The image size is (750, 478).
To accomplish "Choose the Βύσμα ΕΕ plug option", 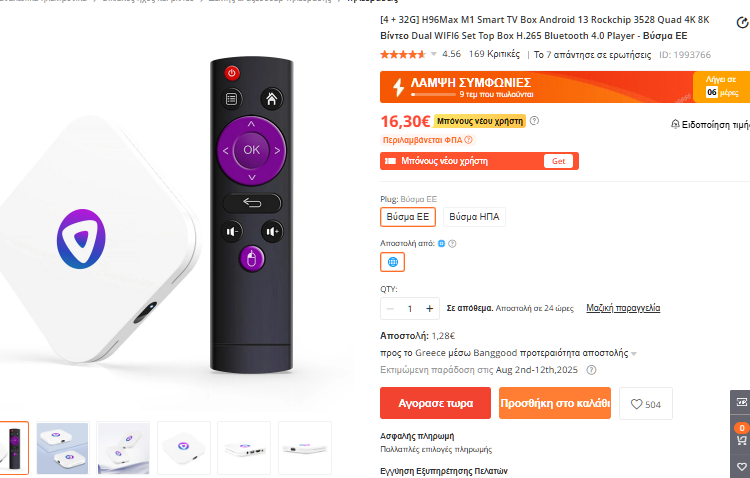I will (x=408, y=217).
